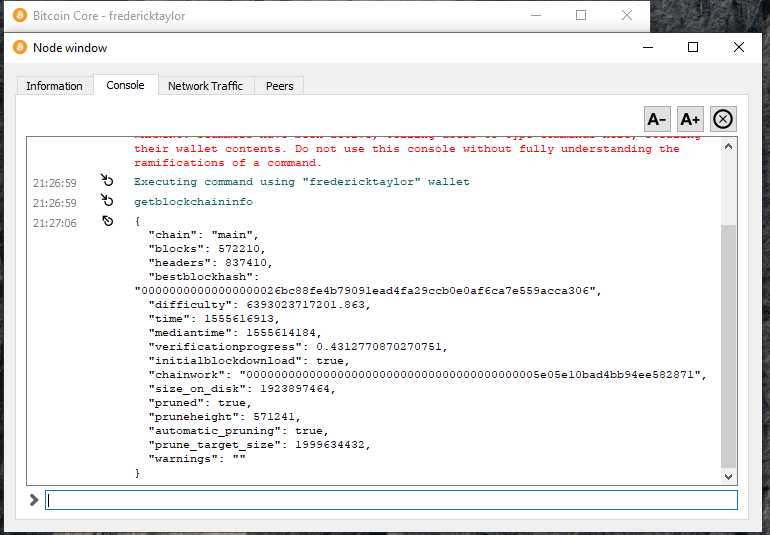770x535 pixels.
Task: Increase console font size with A+ button
Action: pos(690,119)
